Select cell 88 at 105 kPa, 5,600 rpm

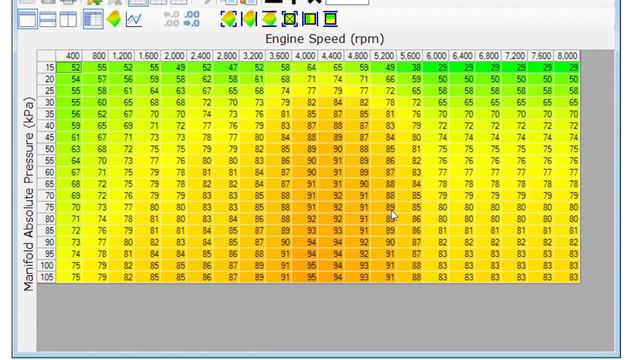click(x=410, y=277)
